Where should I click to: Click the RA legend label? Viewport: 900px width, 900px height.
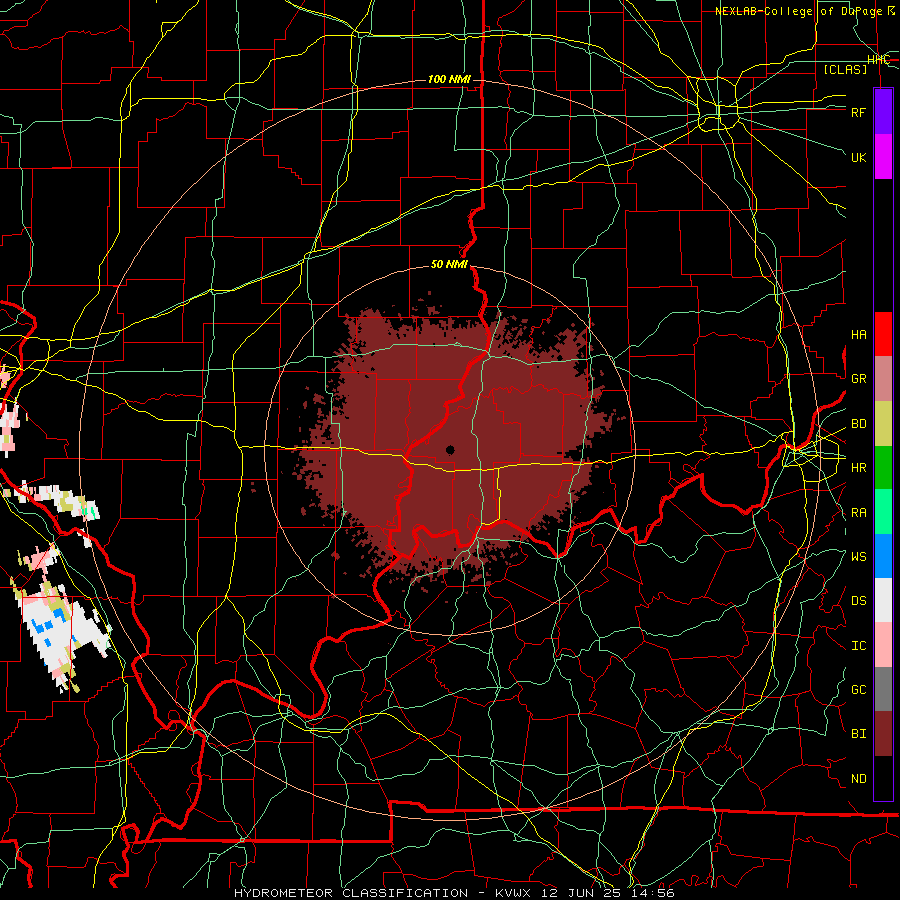click(x=858, y=513)
